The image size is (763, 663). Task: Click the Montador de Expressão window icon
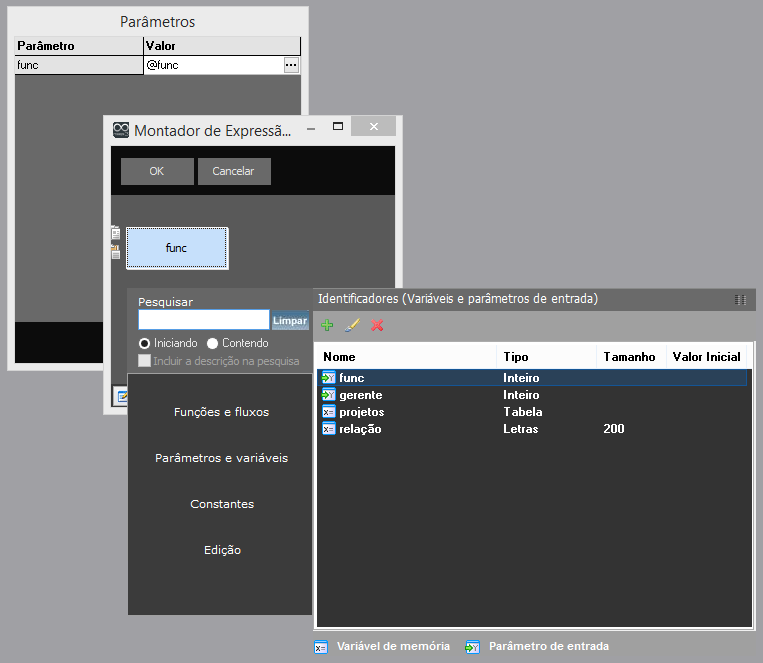121,130
